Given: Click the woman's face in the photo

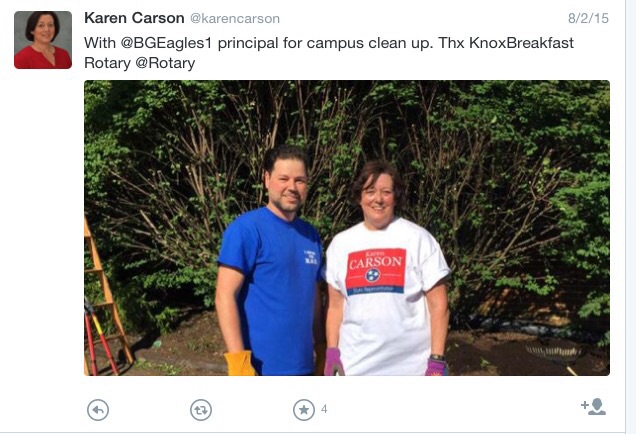Looking at the screenshot, I should coord(378,199).
